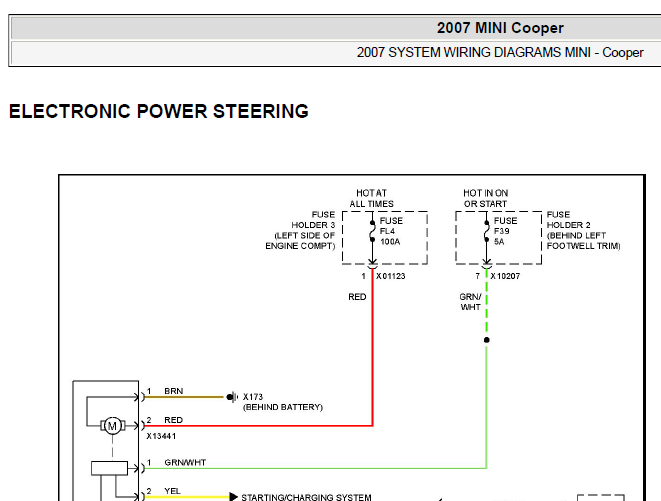Click 'X173 (BEHIND BATTERY)' label

point(282,402)
